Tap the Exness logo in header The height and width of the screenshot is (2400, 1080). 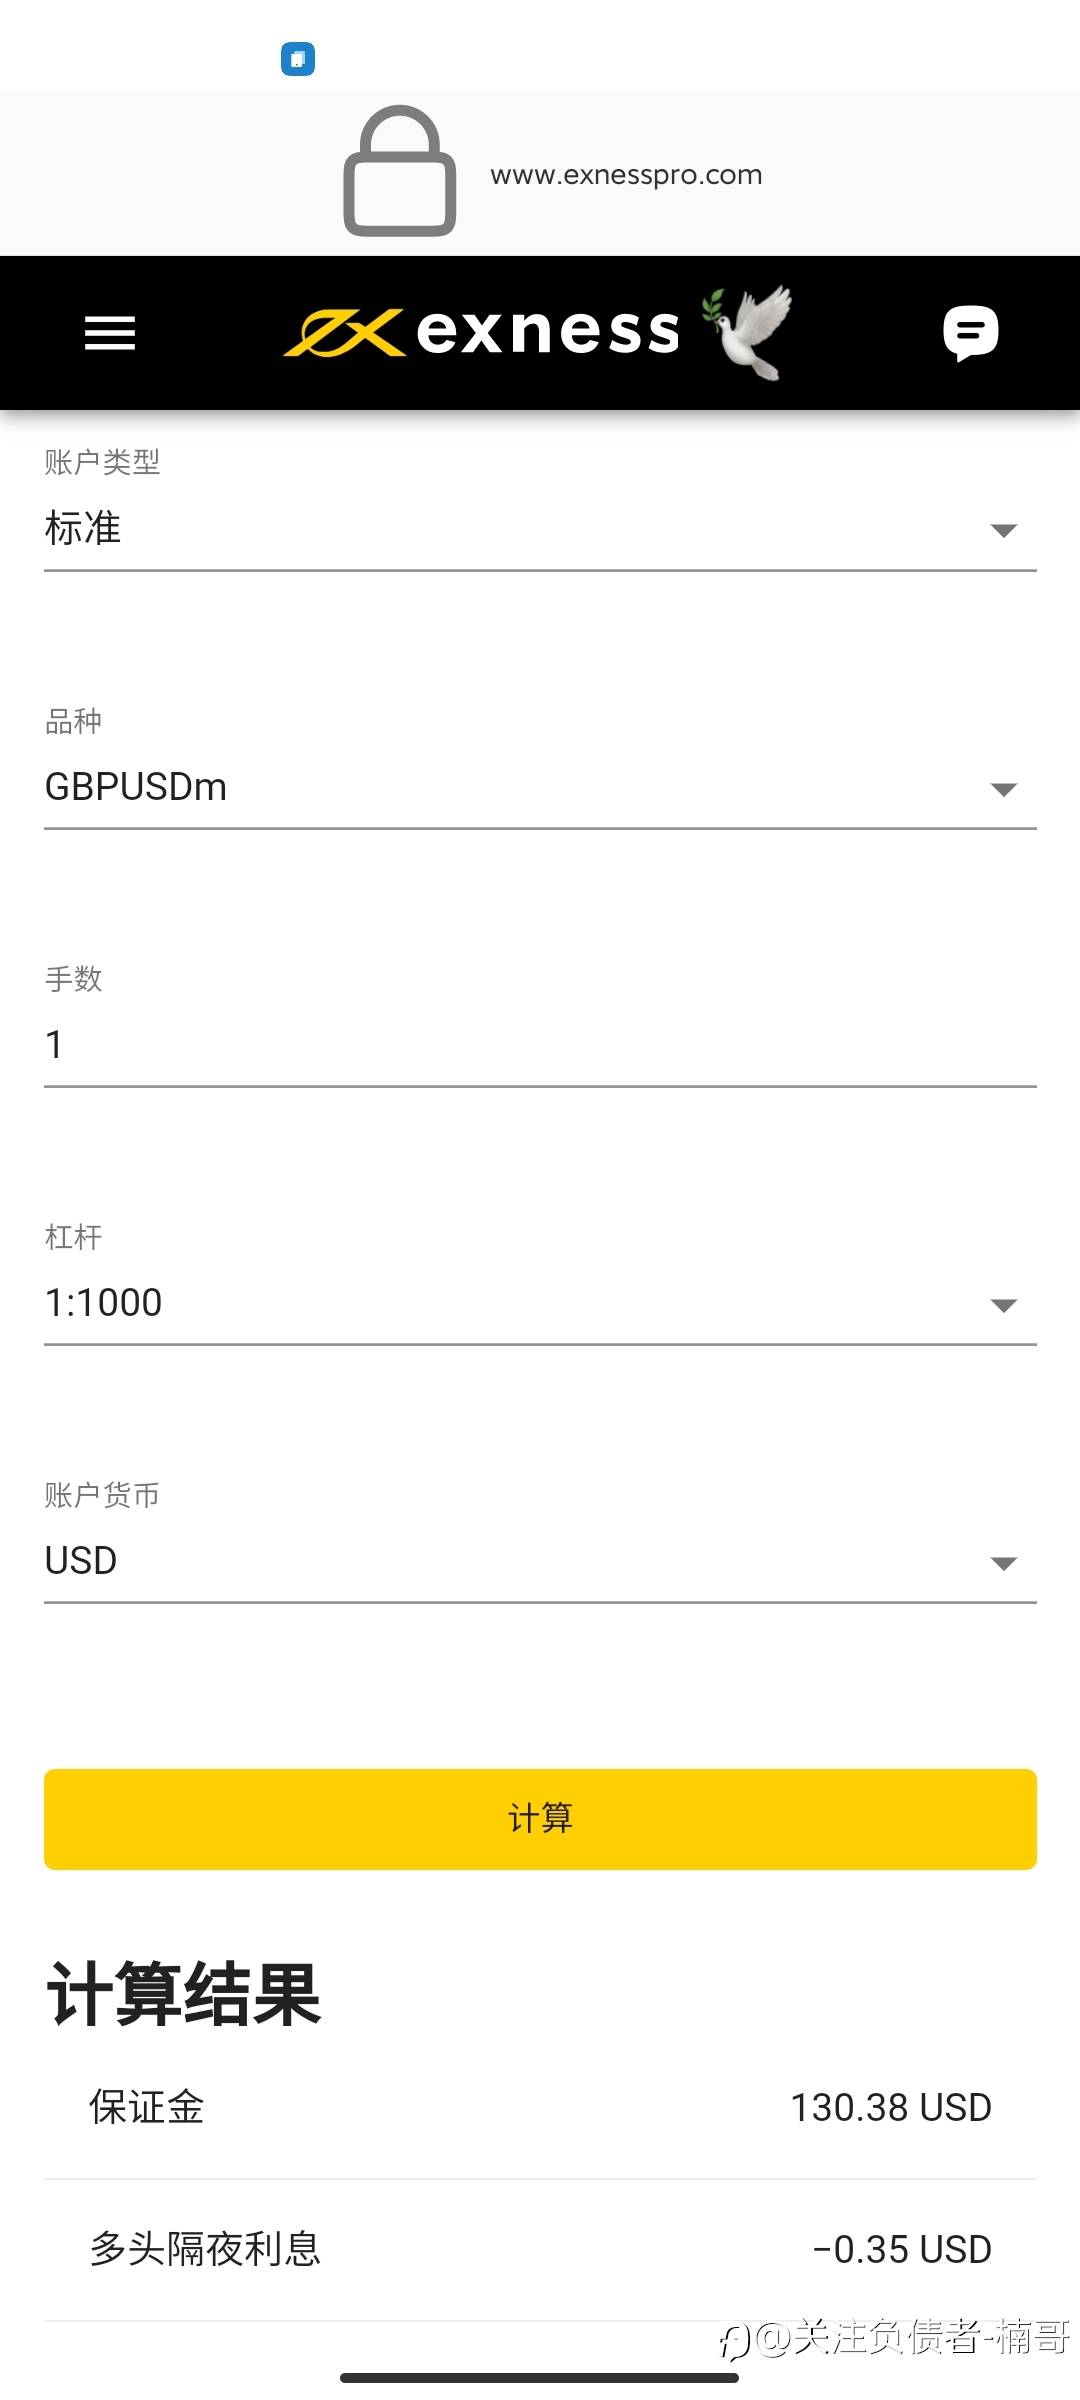tap(482, 333)
